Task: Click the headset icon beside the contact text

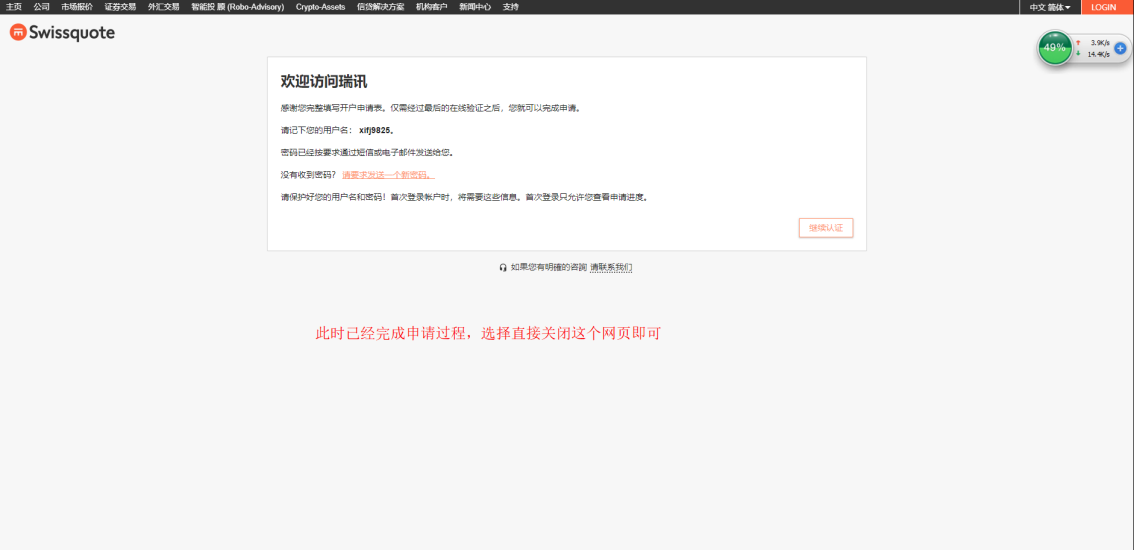Action: [503, 267]
